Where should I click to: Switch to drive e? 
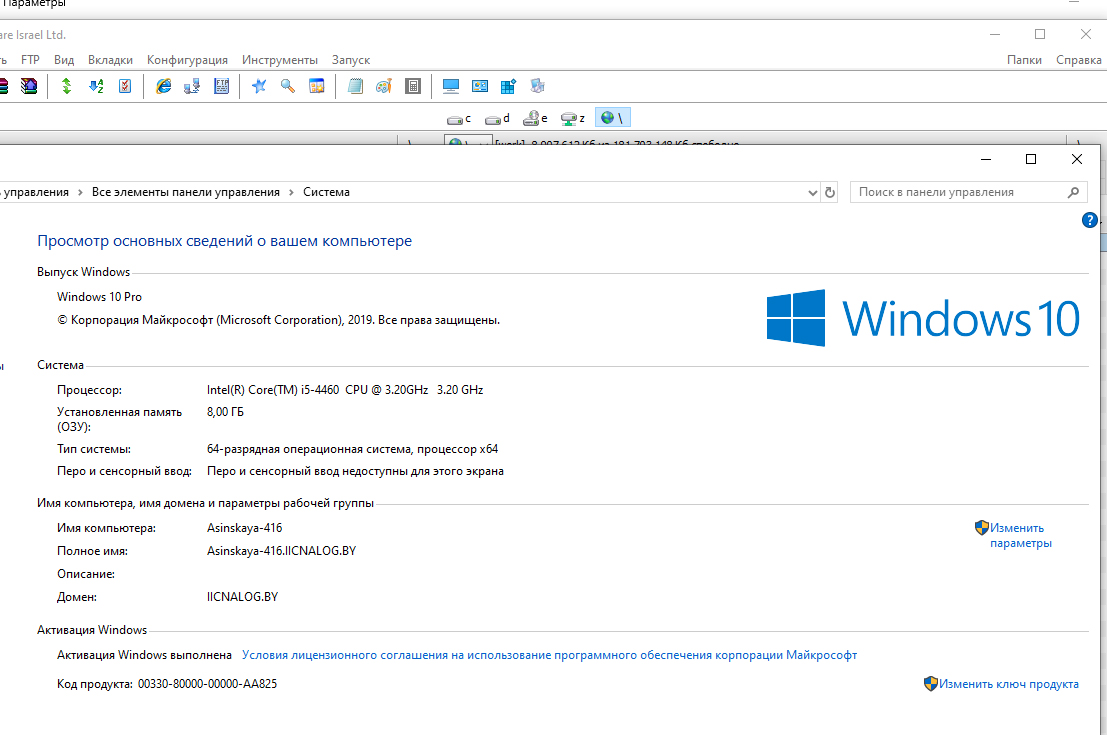pos(535,118)
